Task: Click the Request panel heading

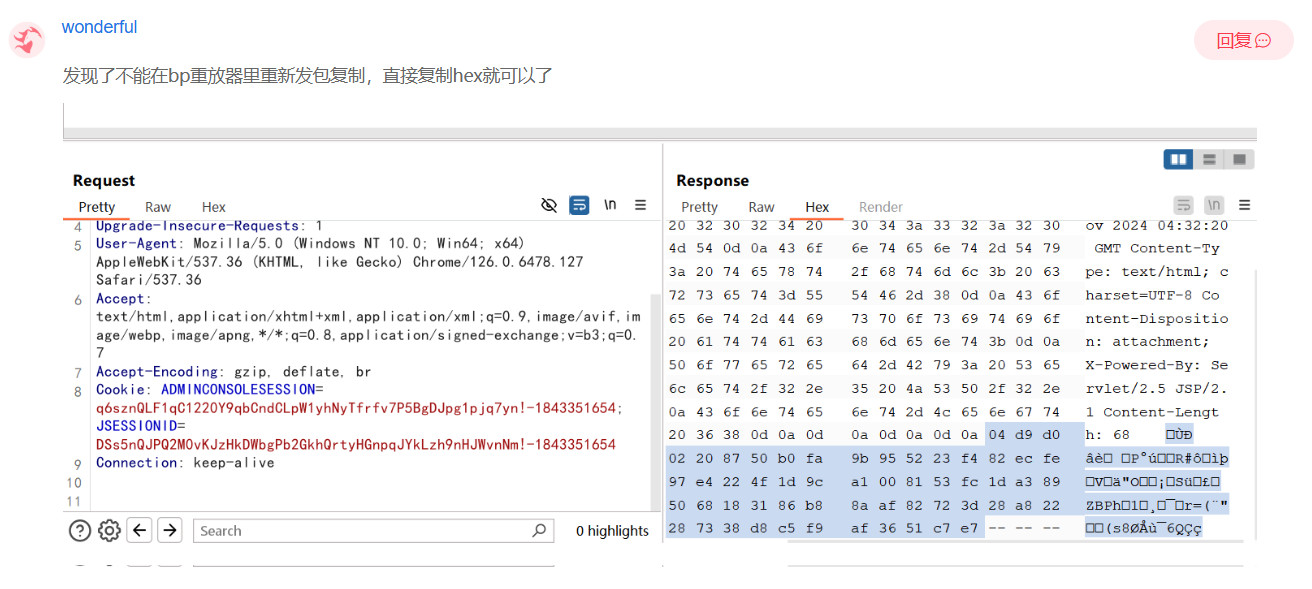Action: [x=104, y=181]
